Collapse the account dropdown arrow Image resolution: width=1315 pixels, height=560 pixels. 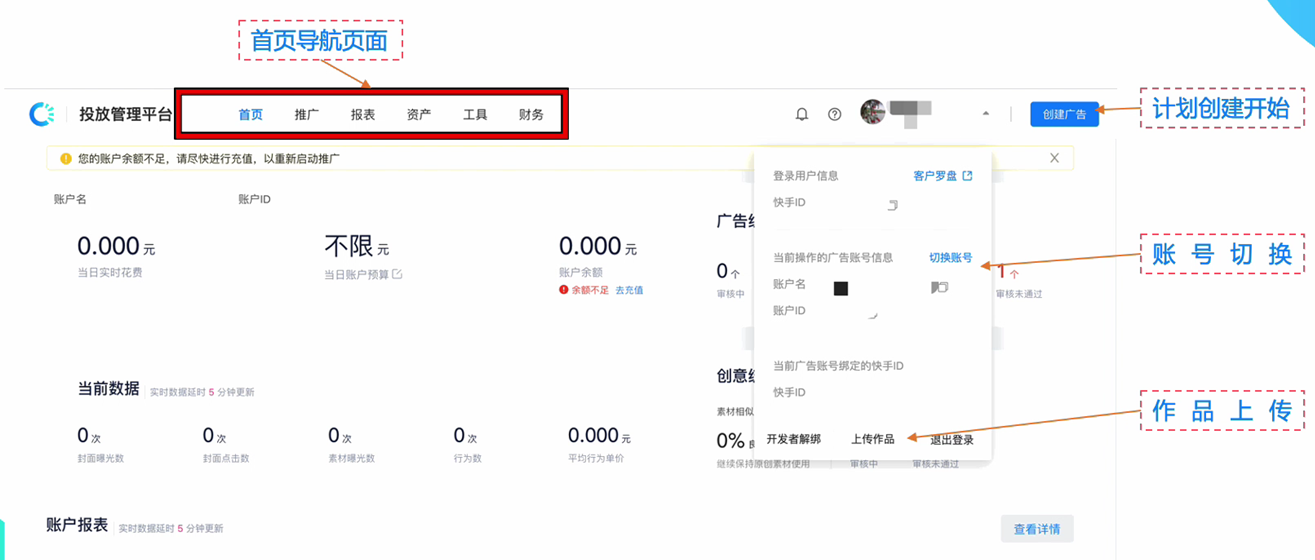(x=985, y=114)
